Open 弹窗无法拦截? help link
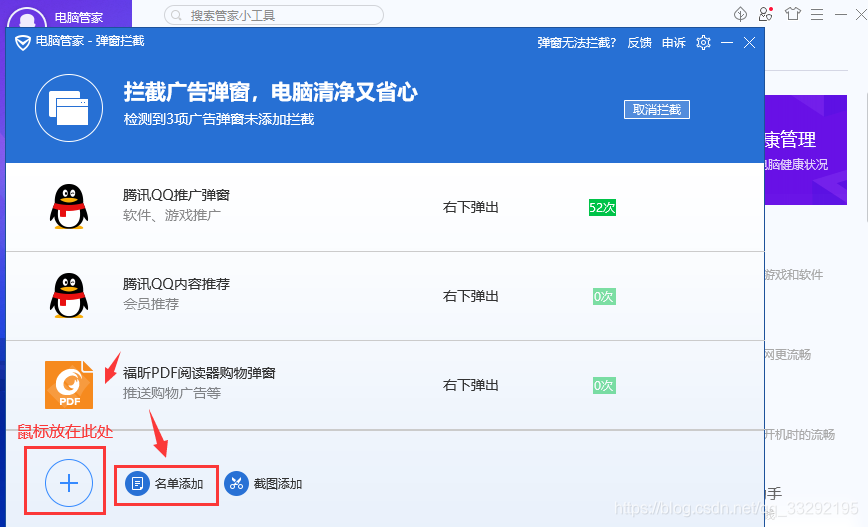 pyautogui.click(x=576, y=43)
